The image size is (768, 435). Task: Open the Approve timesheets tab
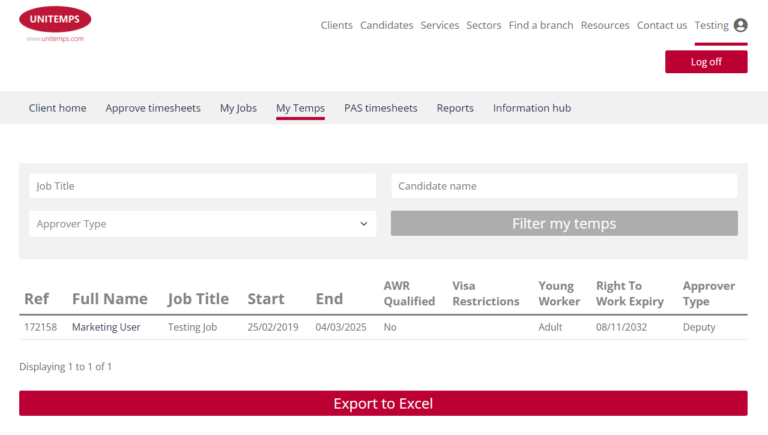pyautogui.click(x=153, y=108)
